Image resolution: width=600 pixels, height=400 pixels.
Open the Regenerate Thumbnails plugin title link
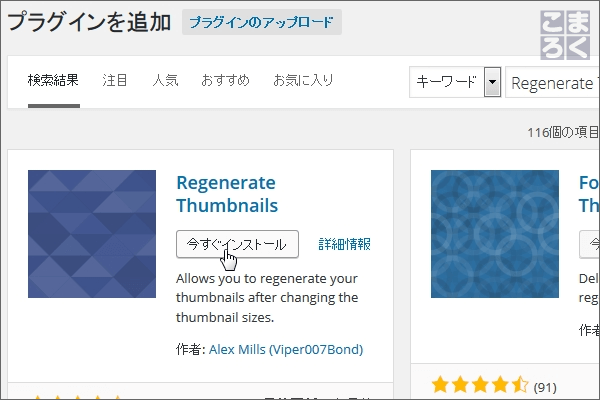[x=227, y=194]
